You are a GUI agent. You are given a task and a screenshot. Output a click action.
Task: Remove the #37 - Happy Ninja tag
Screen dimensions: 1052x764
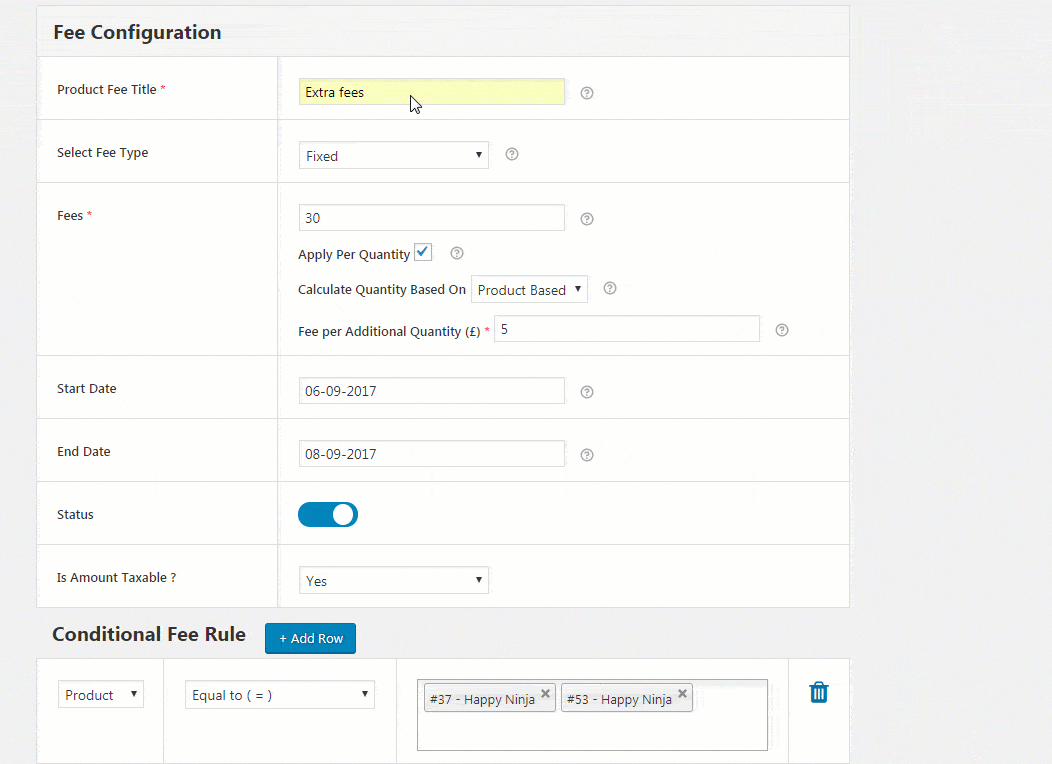pyautogui.click(x=545, y=693)
